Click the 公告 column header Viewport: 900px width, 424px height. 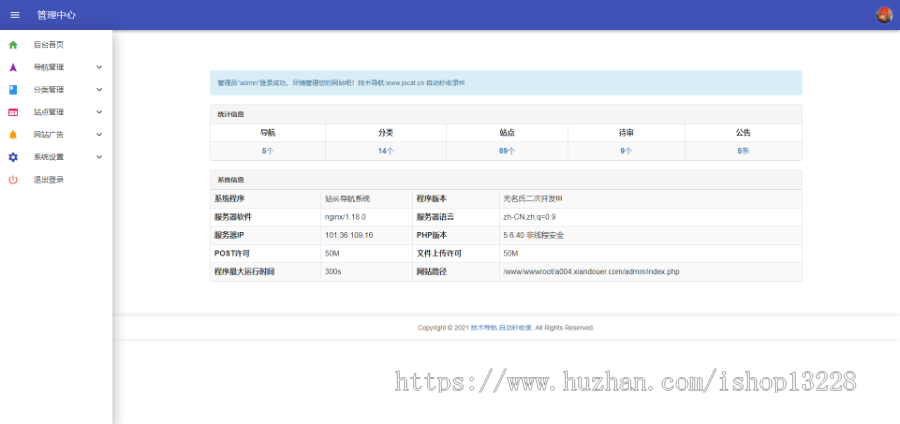(743, 133)
